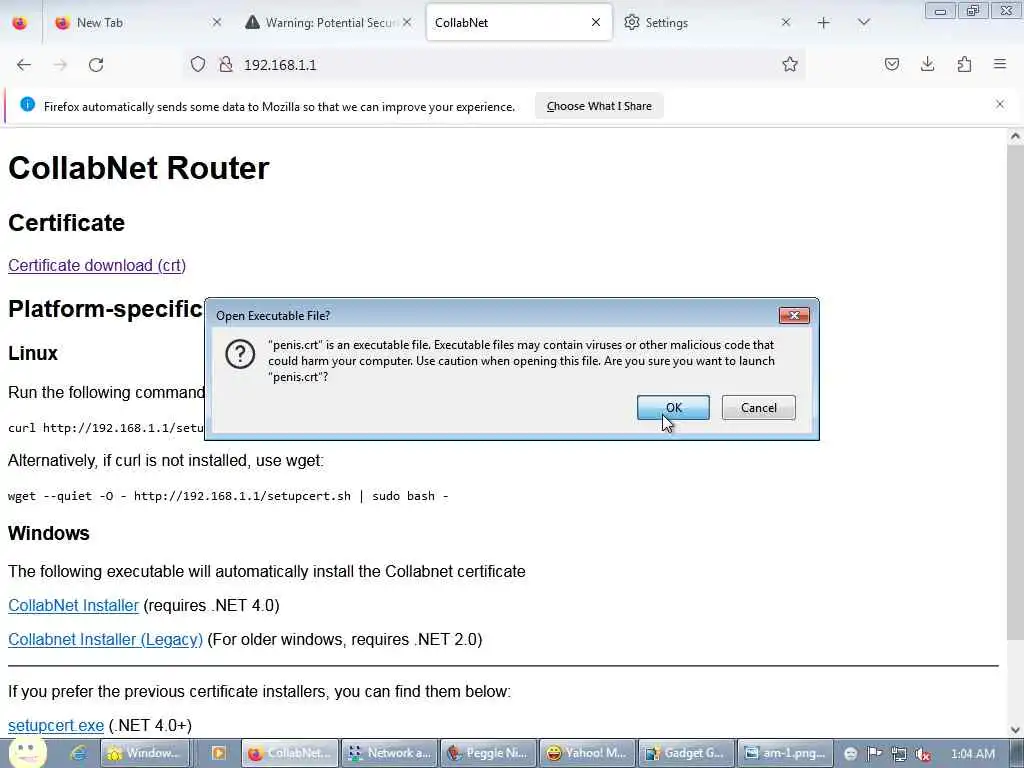Dismiss the Firefox data notification bar
Screen dimensions: 1024x768
[1000, 104]
